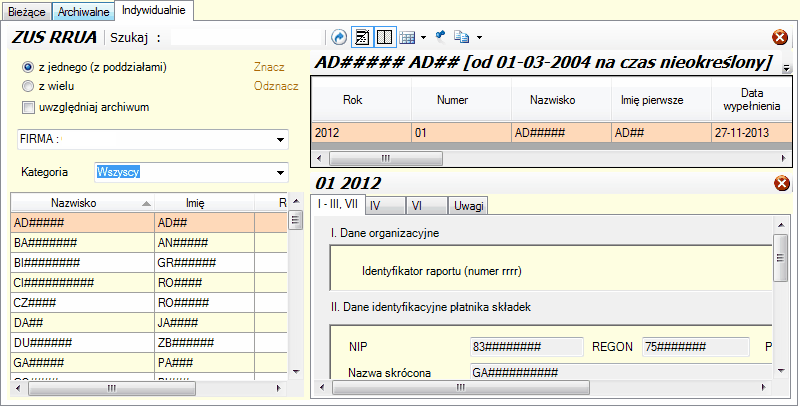Toggle the form view toolbar icon
Image resolution: width=800 pixels, height=407 pixels.
pyautogui.click(x=362, y=37)
